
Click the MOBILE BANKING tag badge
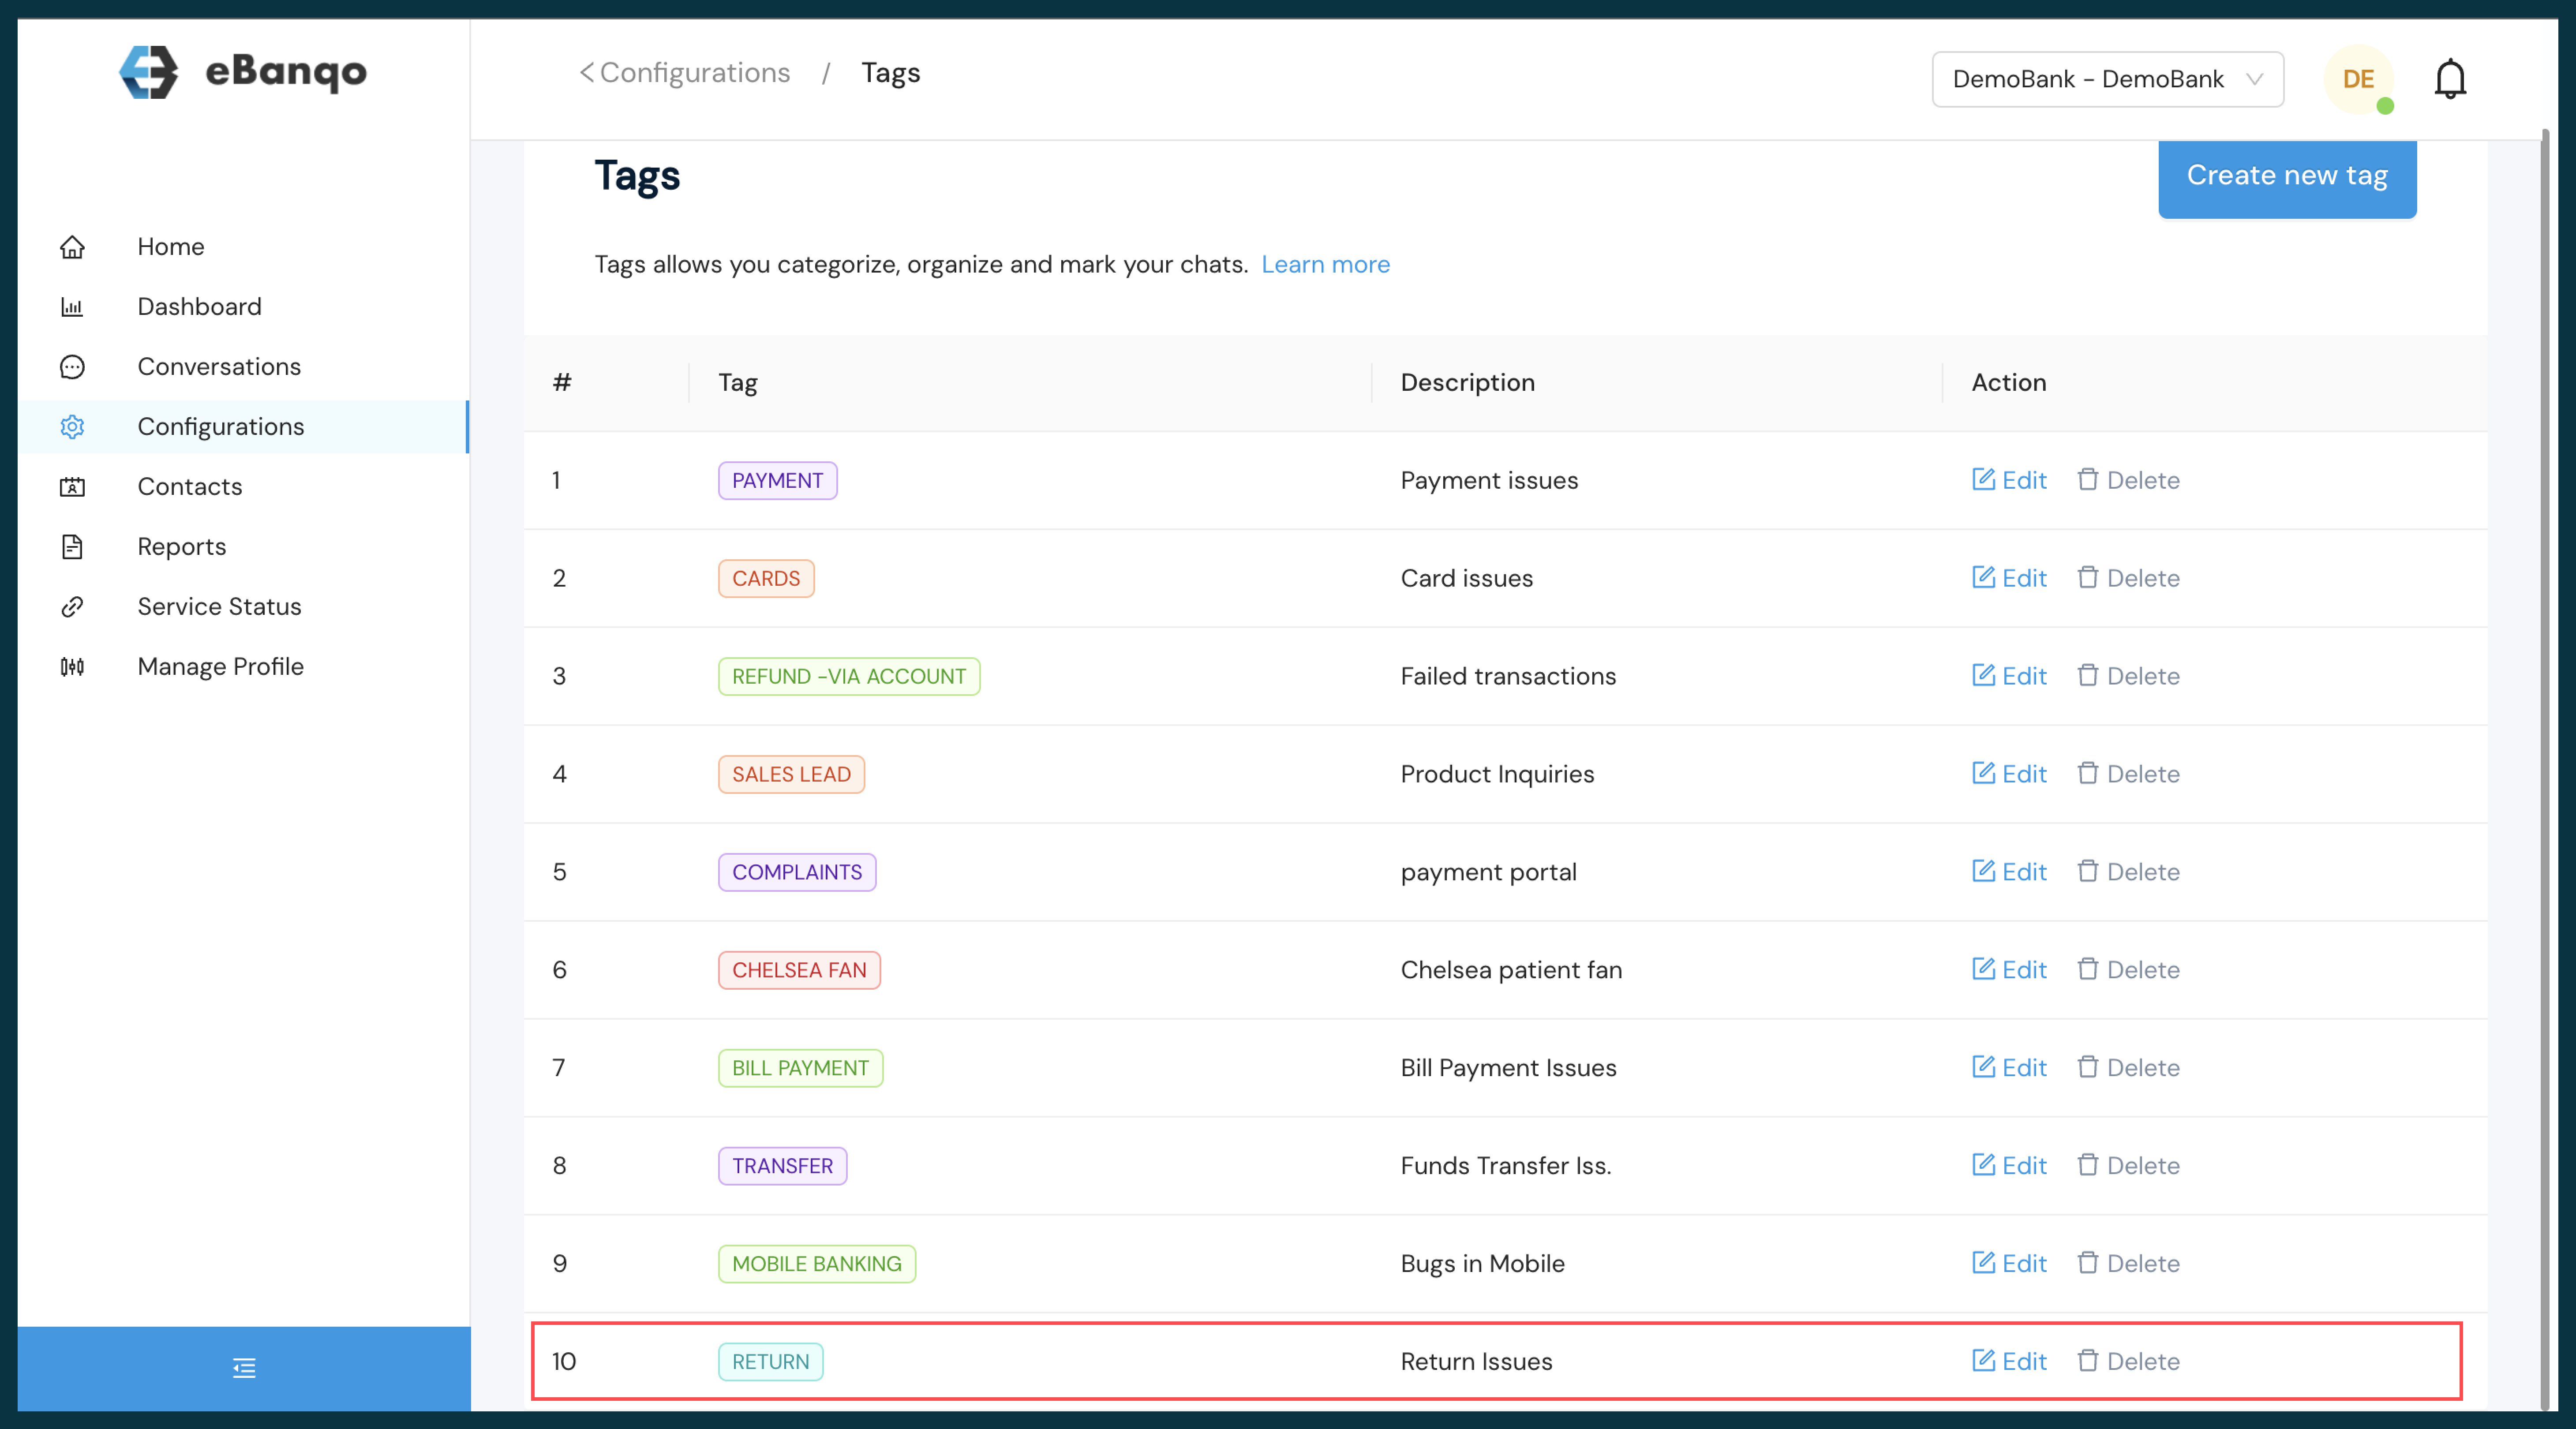[x=817, y=1265]
